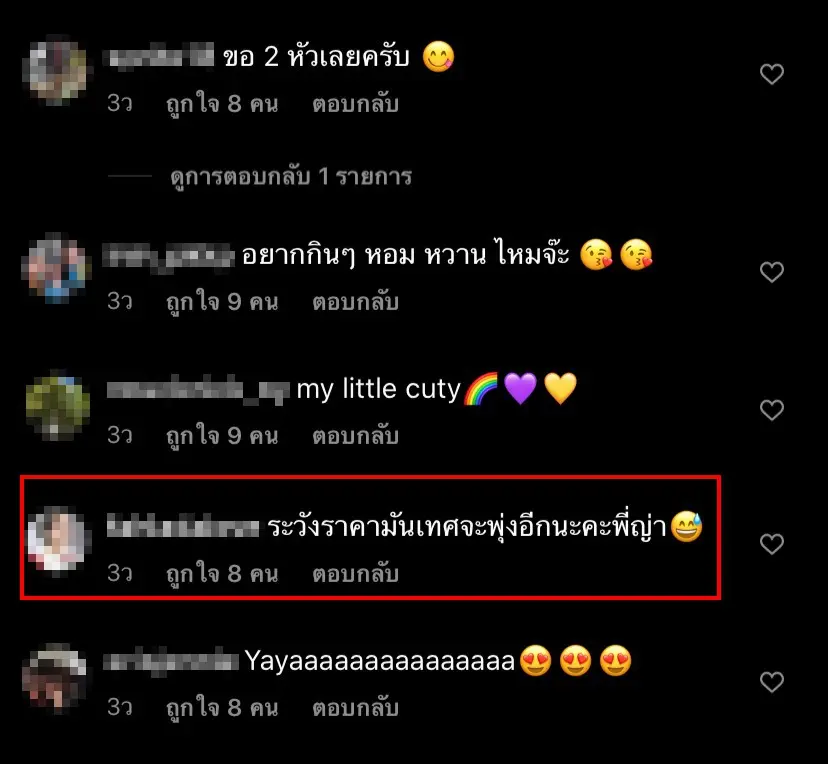
Task: Reply to the "my little cuty" comment
Action: coord(355,436)
